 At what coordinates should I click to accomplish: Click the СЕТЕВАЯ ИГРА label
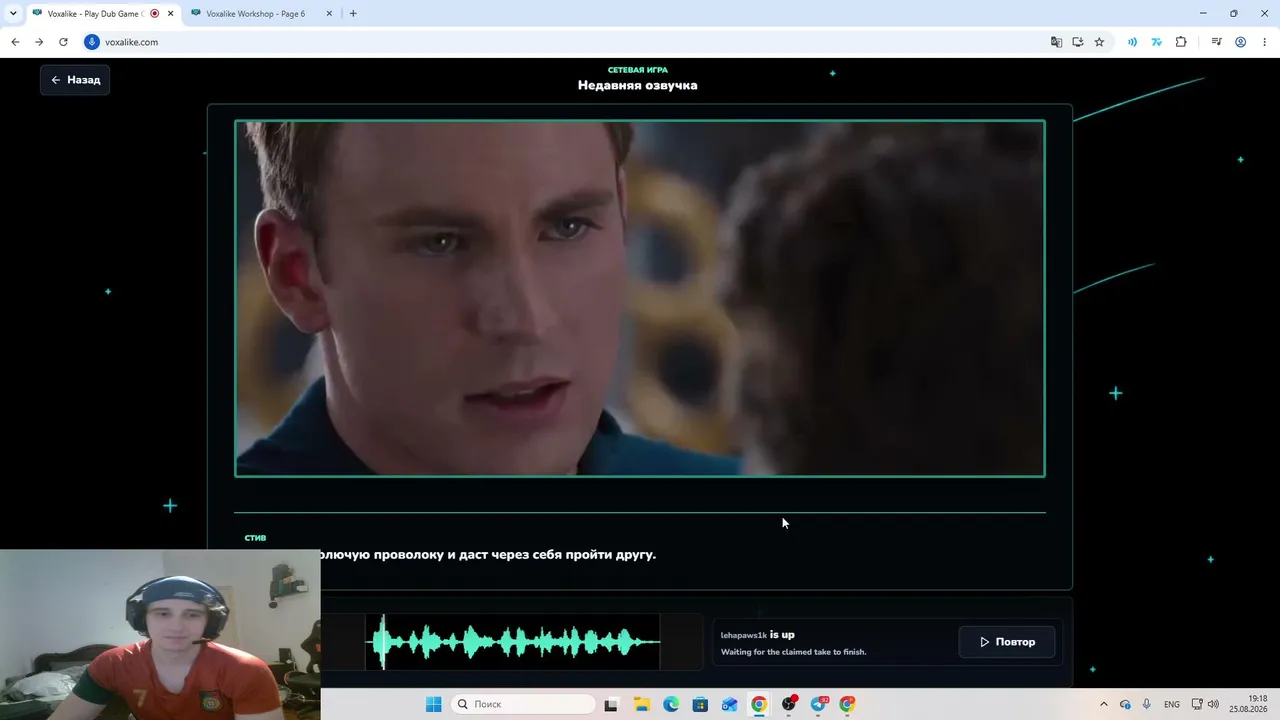pyautogui.click(x=638, y=70)
